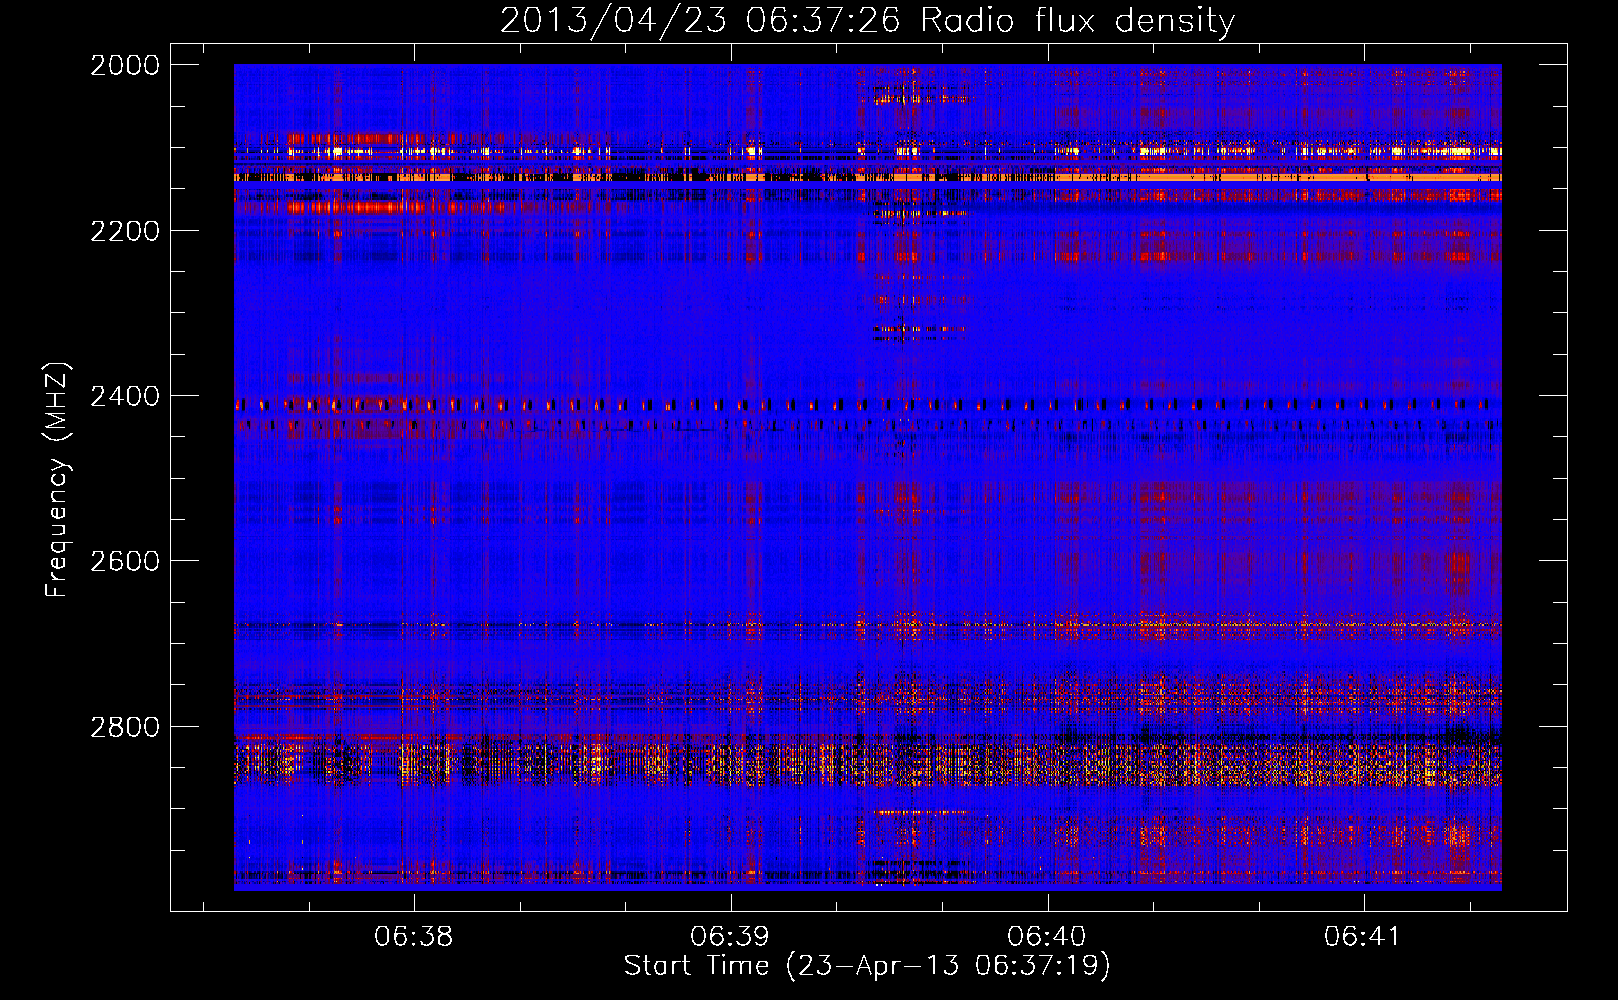This screenshot has width=1618, height=1000.
Task: Click the "Frequency (MHZ)" axis title
Action: pos(58,480)
